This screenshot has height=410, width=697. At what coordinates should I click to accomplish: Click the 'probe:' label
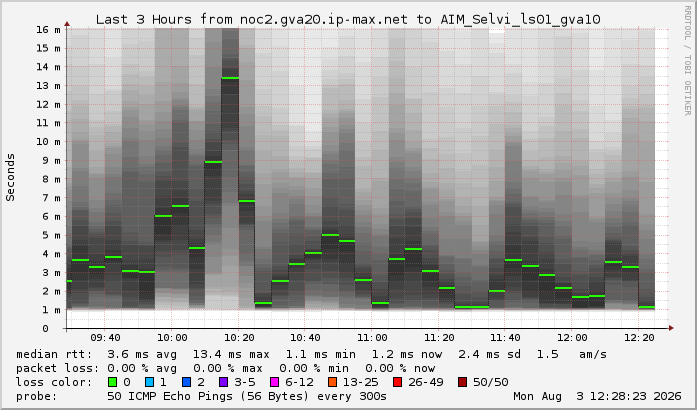(x=37, y=396)
